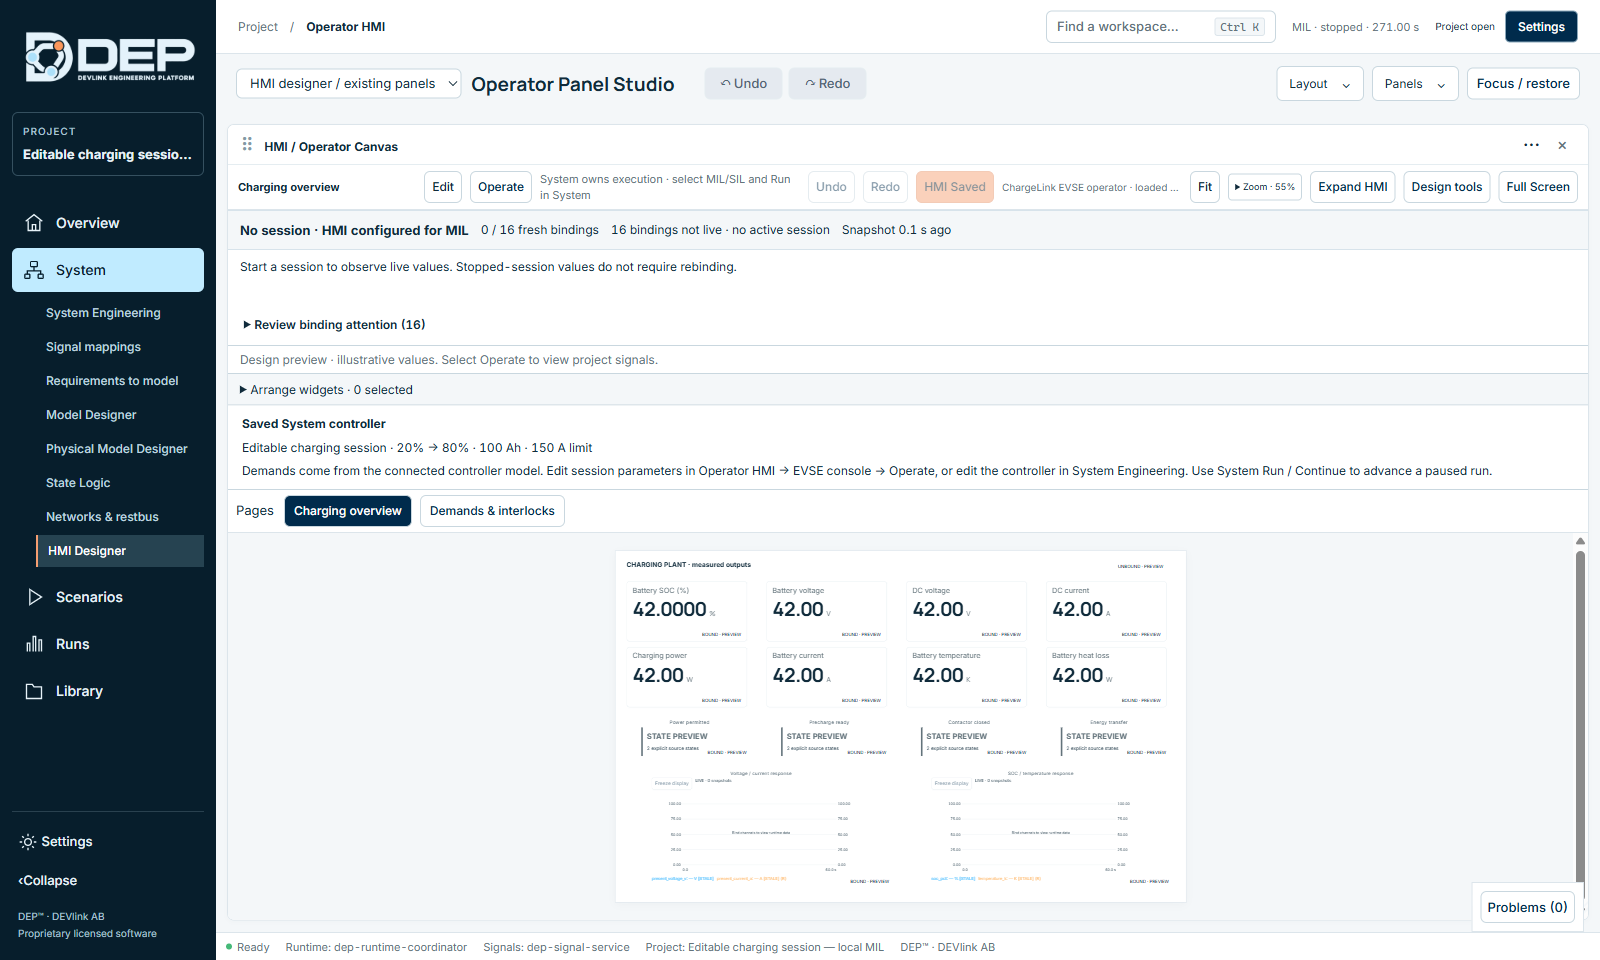Click the Problems (0) button
The image size is (1600, 960).
pos(1527,907)
